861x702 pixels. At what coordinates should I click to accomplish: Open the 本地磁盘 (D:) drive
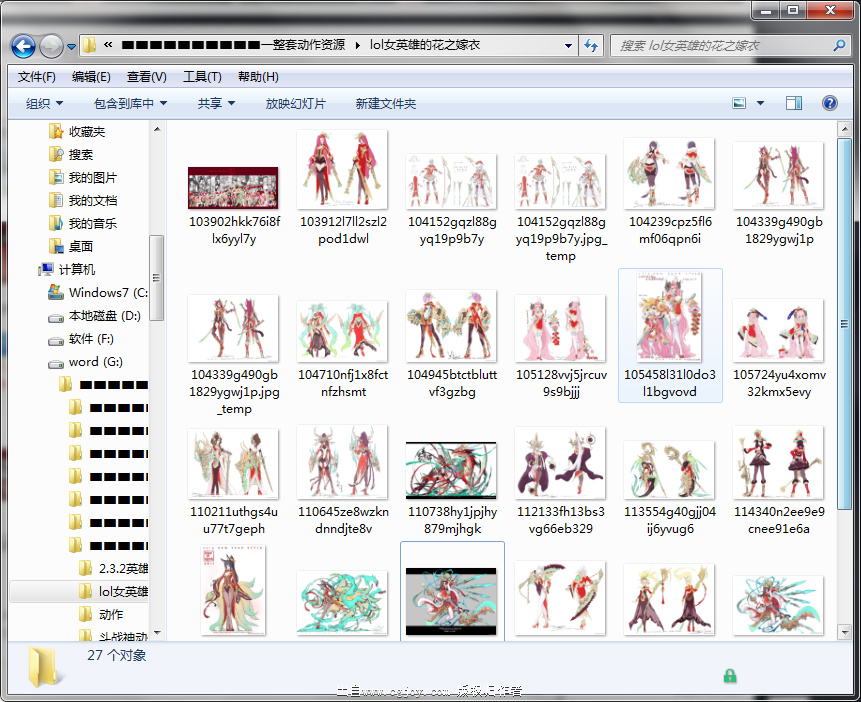[105, 316]
